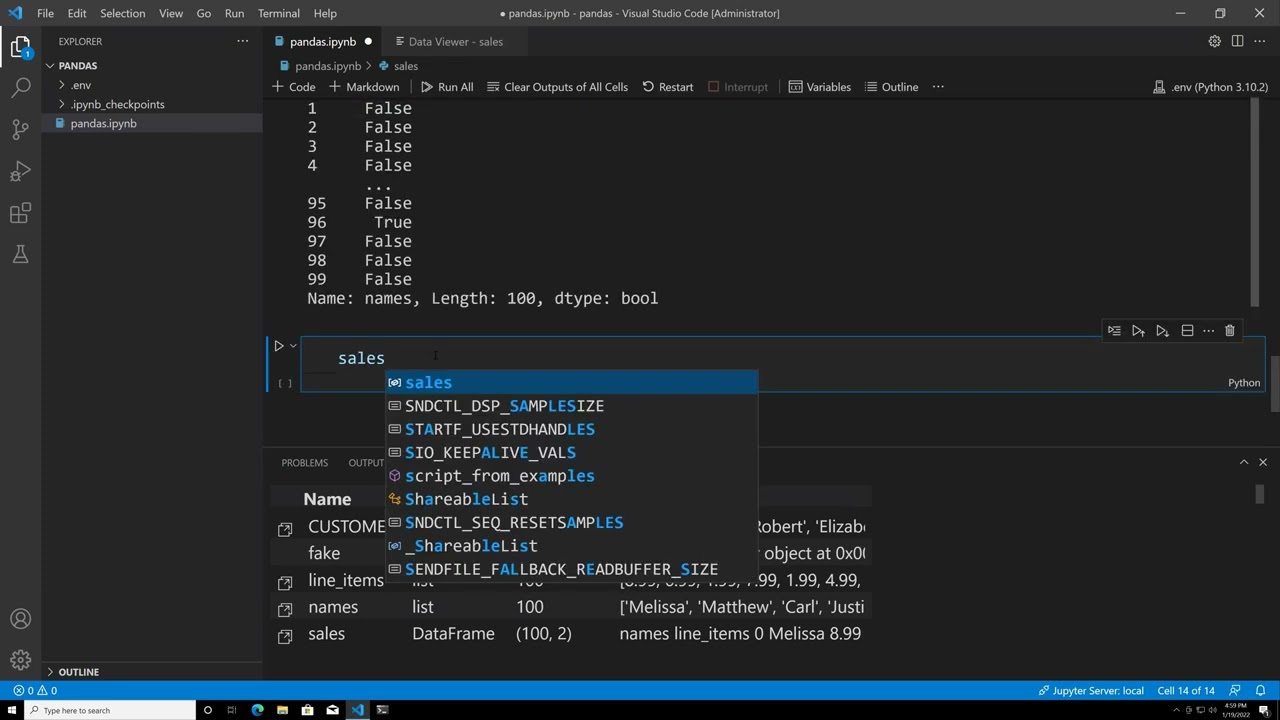Open editor more actions ellipsis
This screenshot has height=720, width=1280.
[x=1260, y=41]
